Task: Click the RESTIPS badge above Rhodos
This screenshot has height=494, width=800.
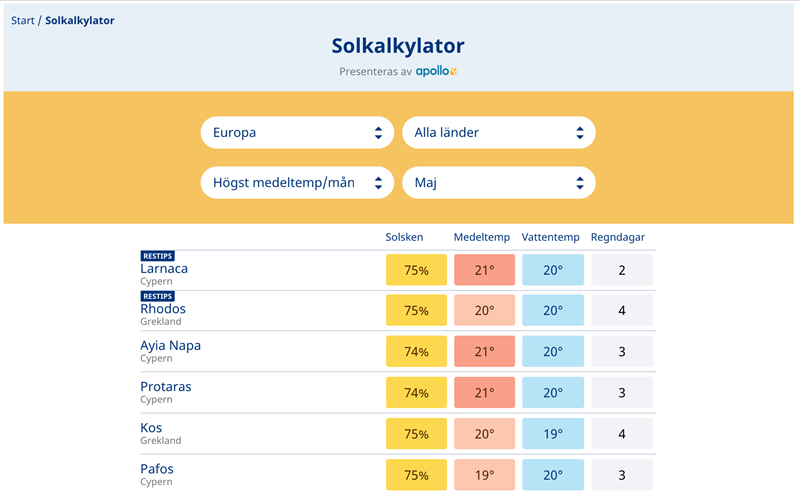Action: 157,296
